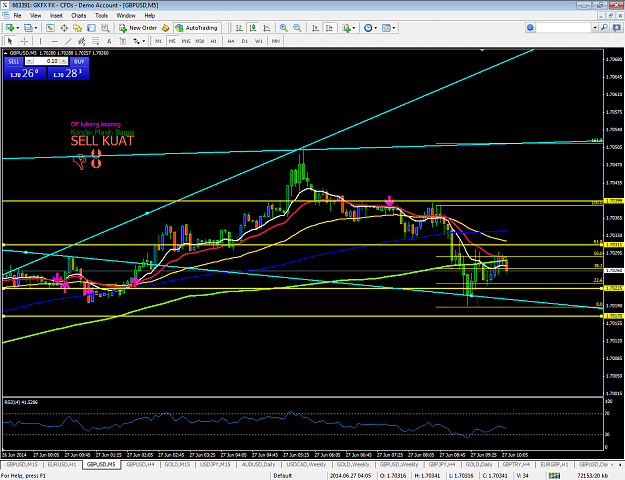Decrease the one-click trade volume
625x480 pixels.
pyautogui.click(x=29, y=61)
